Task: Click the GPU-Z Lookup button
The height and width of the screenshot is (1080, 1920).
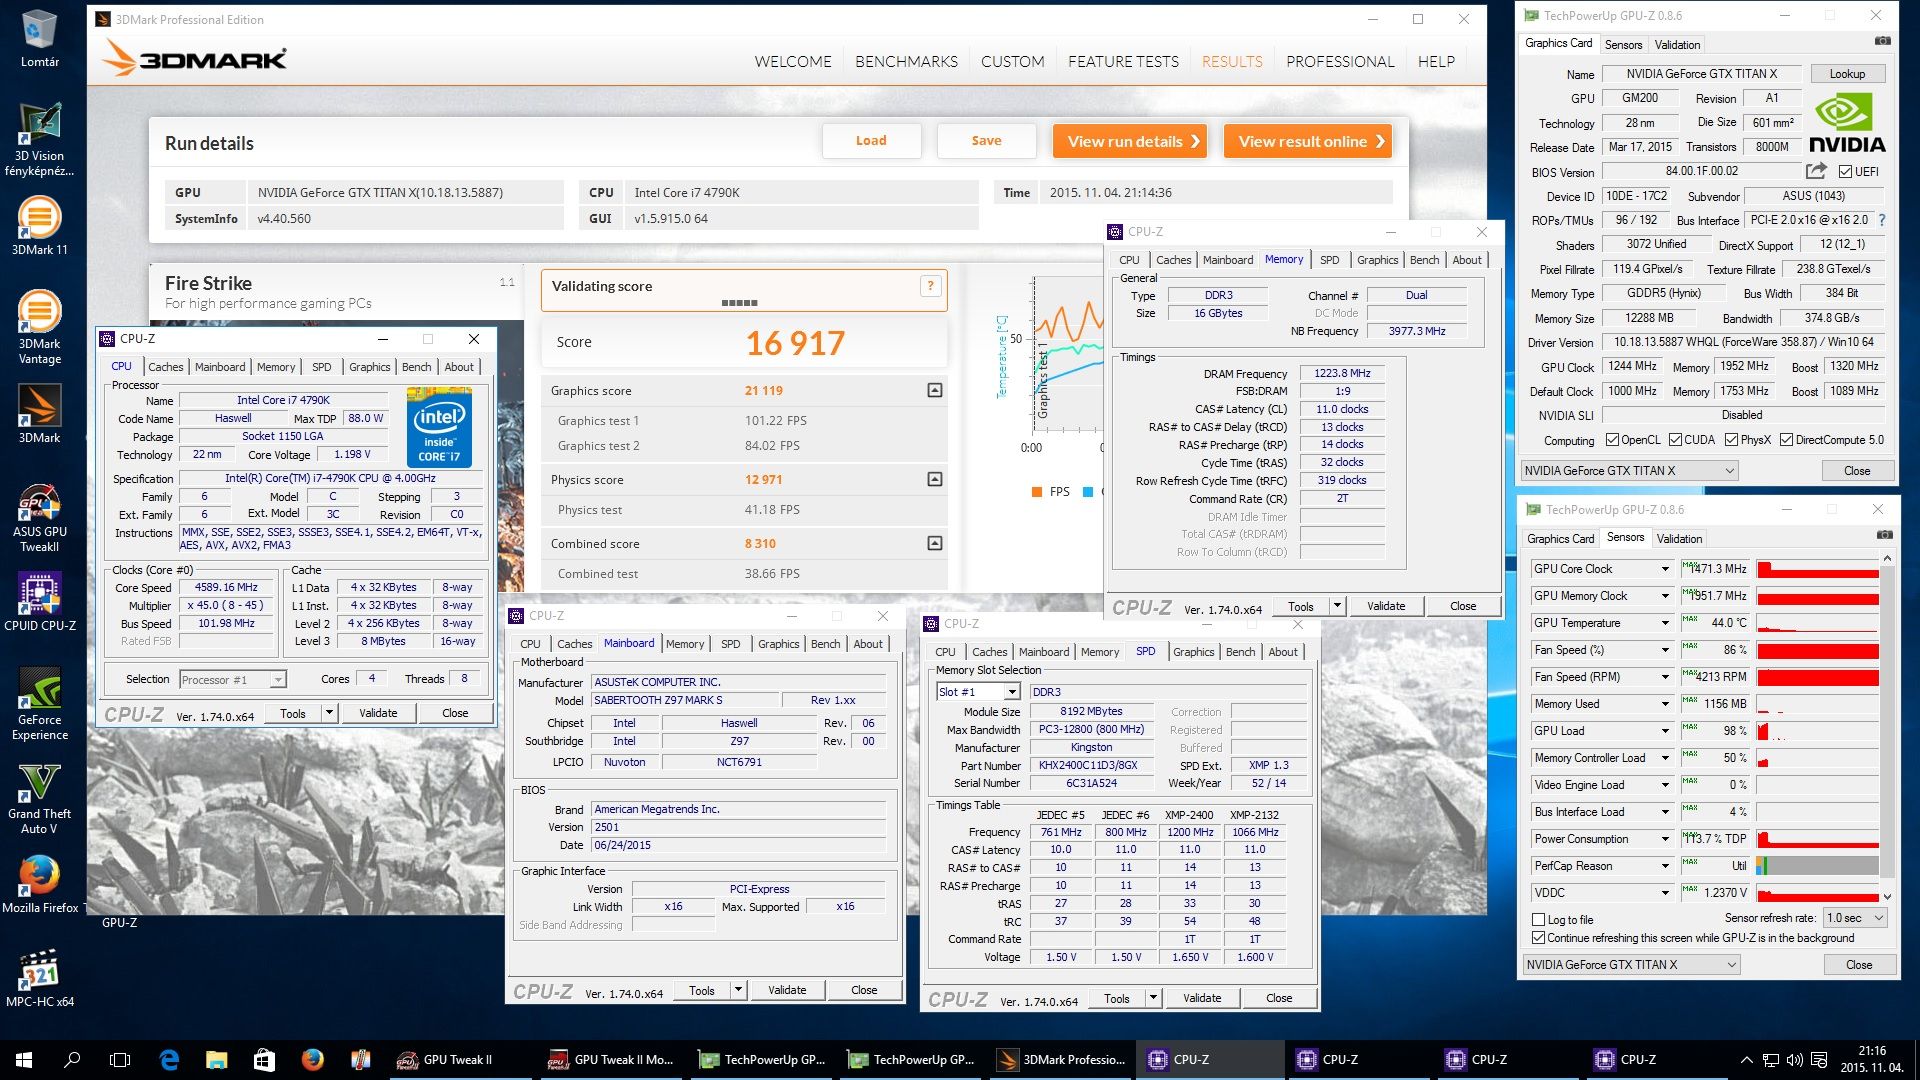Action: point(1847,74)
